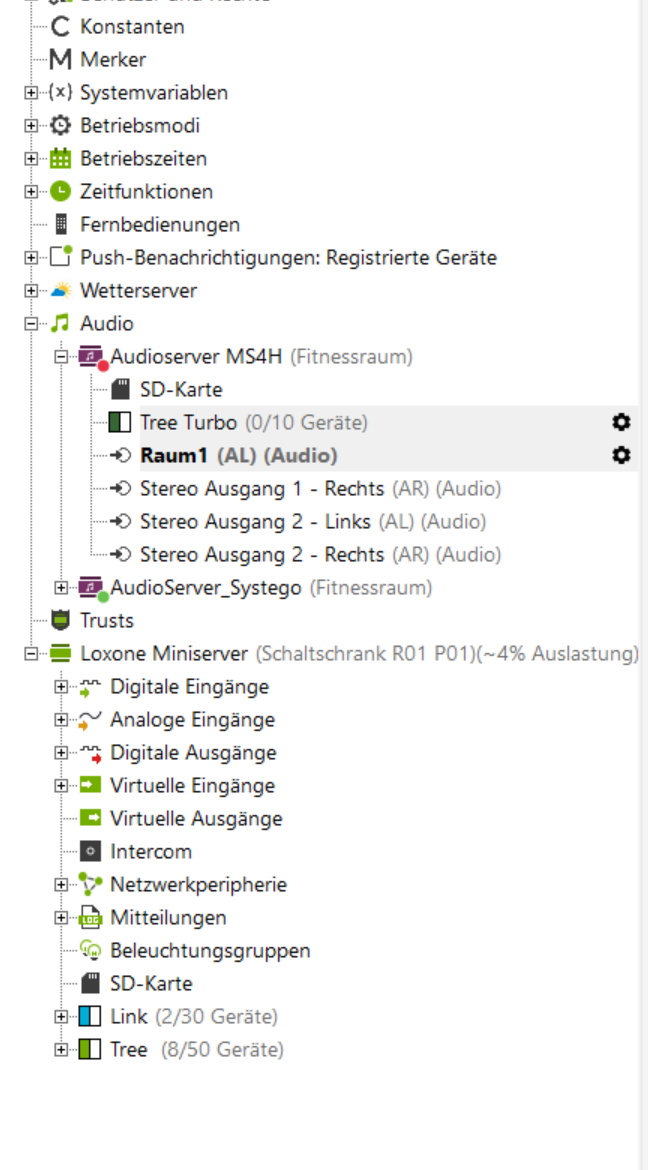Click the AudioServer_Systego icon with green status
This screenshot has width=648, height=1170.
point(92,588)
